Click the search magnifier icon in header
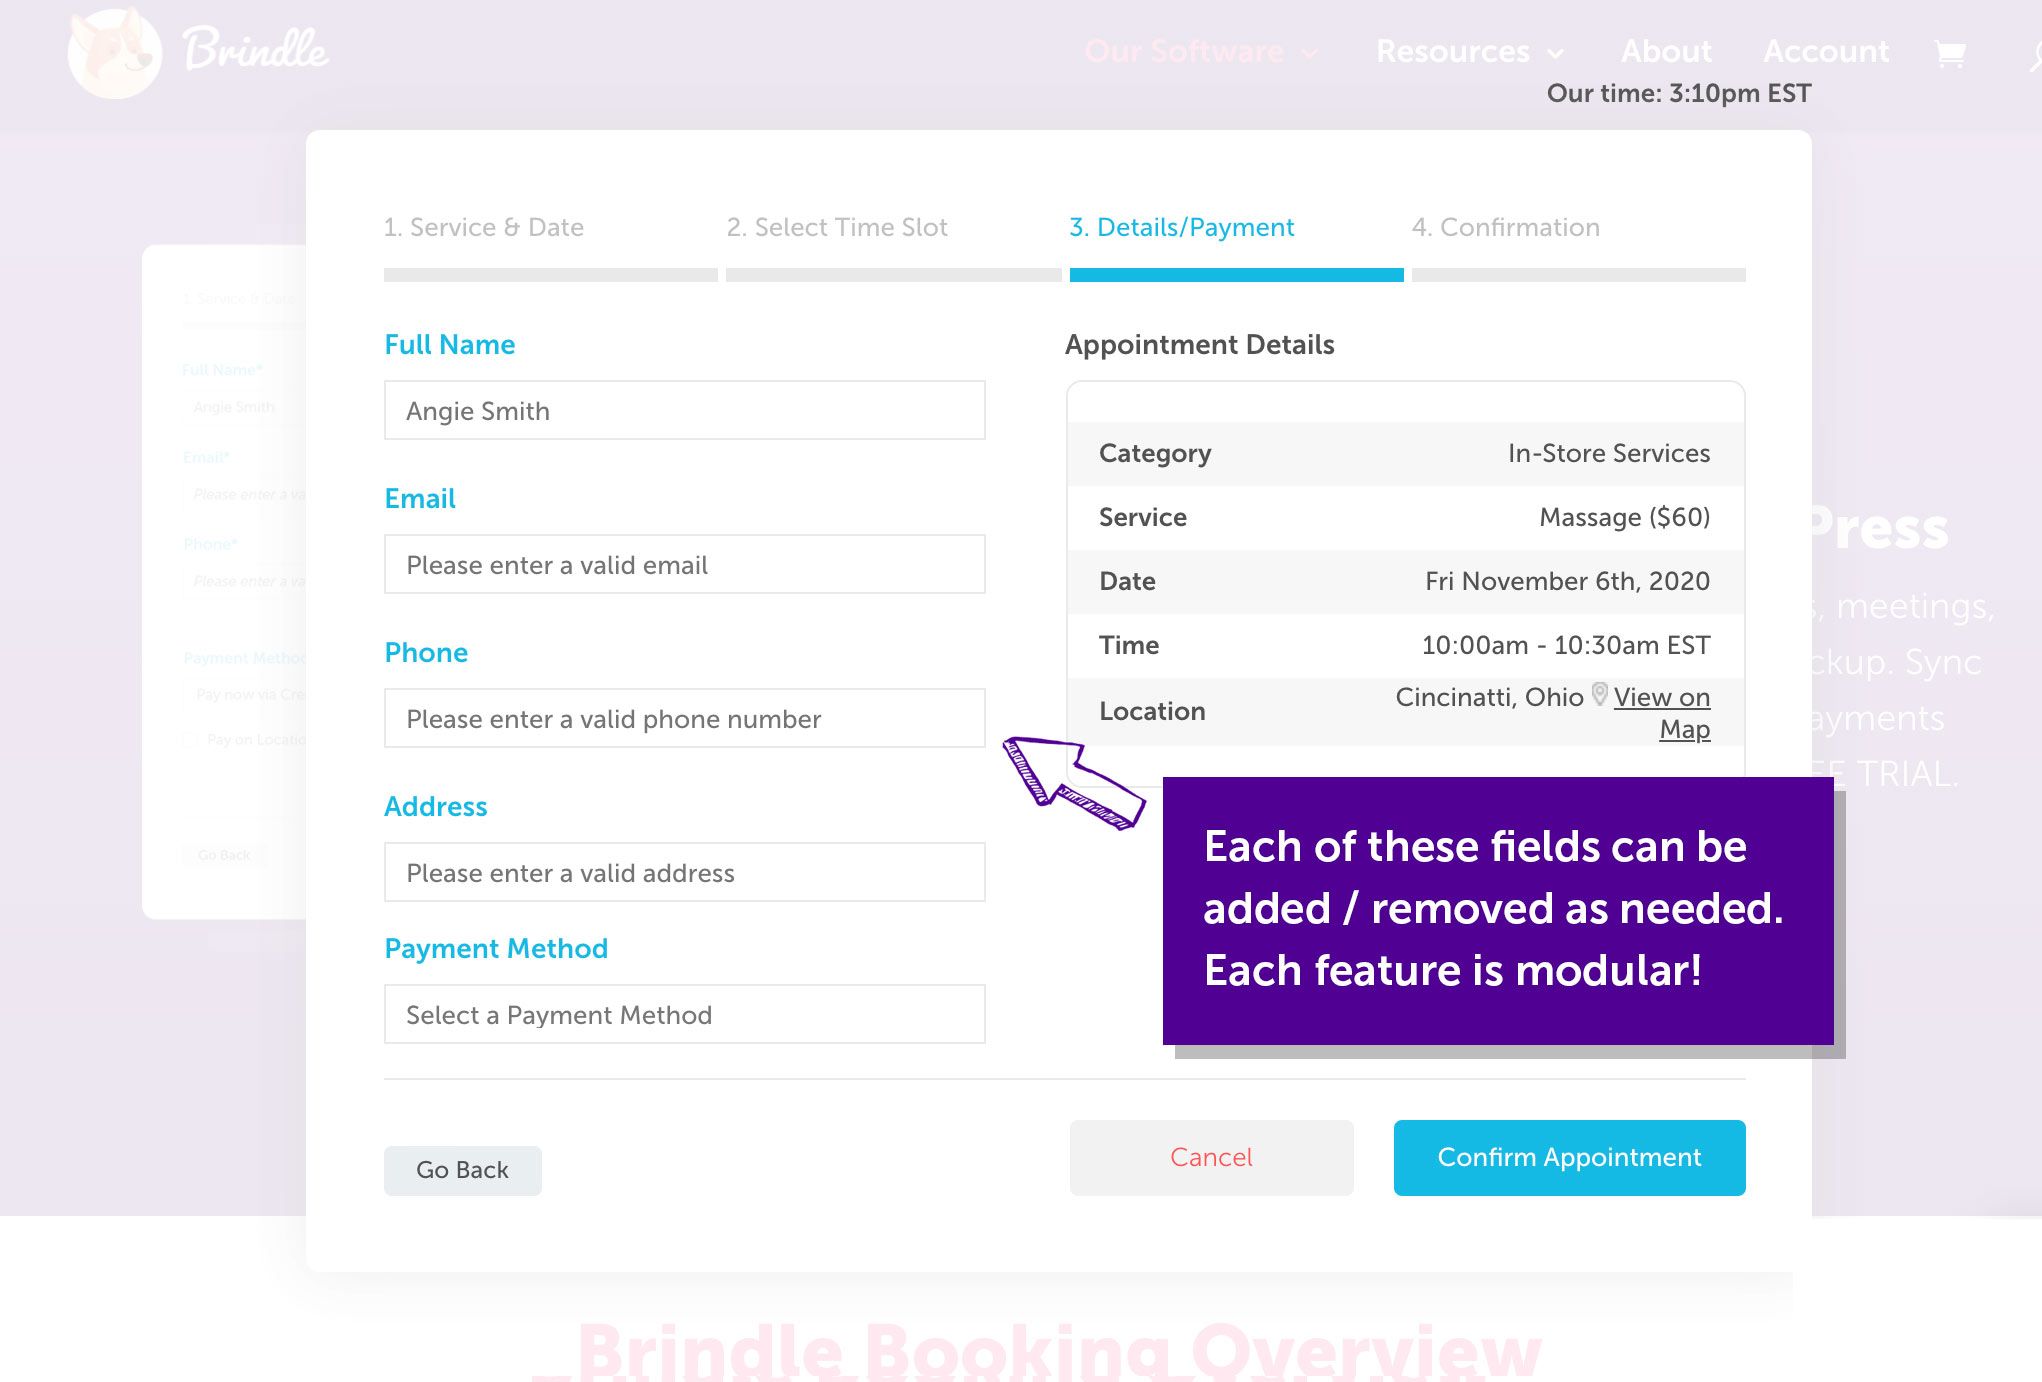Viewport: 2042px width, 1382px height. pyautogui.click(x=2034, y=55)
